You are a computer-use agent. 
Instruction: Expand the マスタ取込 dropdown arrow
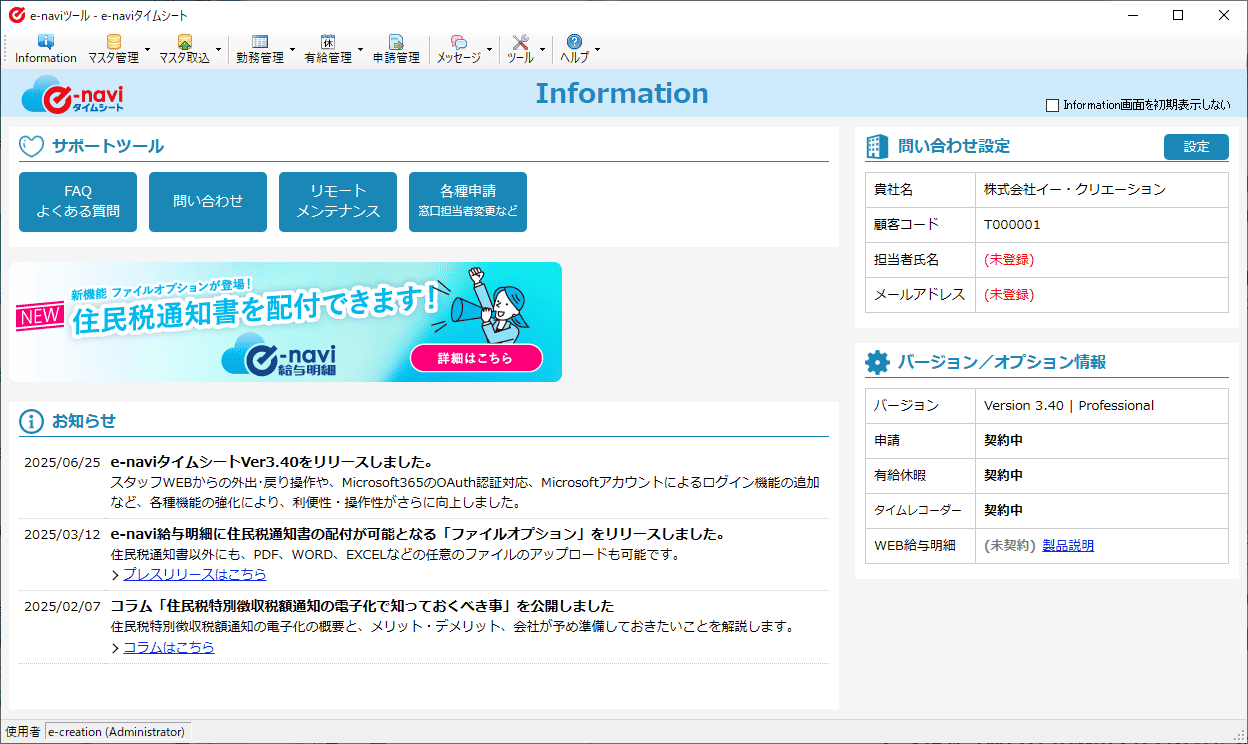point(219,48)
